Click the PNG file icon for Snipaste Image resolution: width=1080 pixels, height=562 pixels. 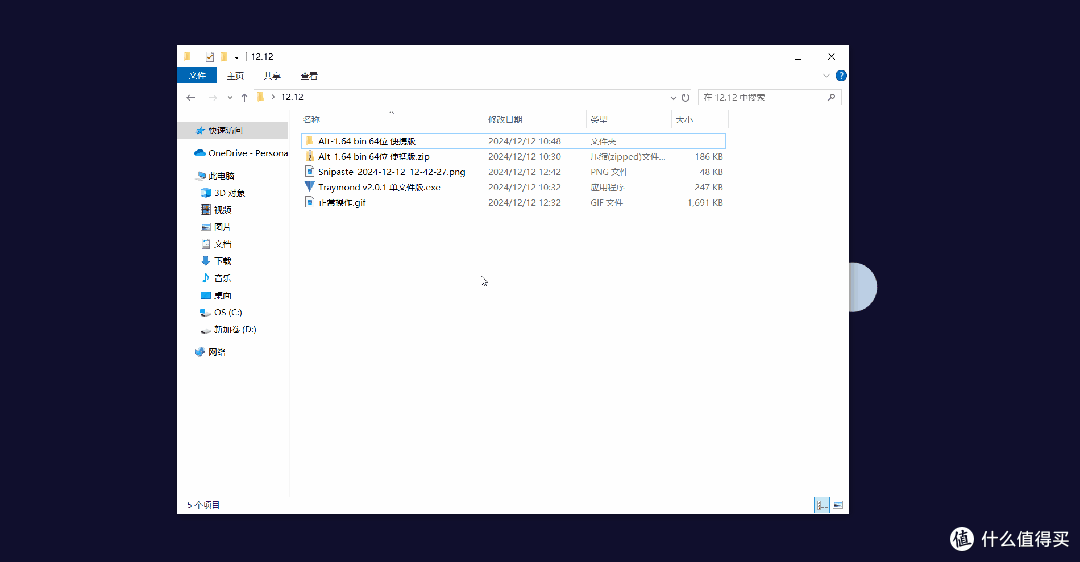309,171
